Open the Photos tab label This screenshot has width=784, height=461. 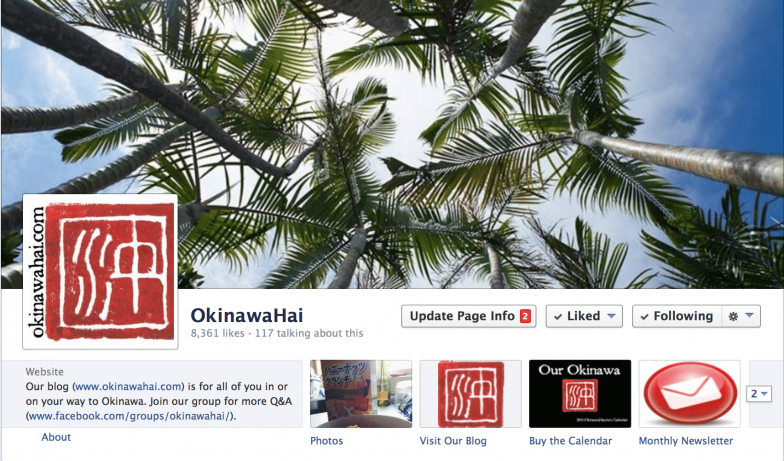point(326,441)
